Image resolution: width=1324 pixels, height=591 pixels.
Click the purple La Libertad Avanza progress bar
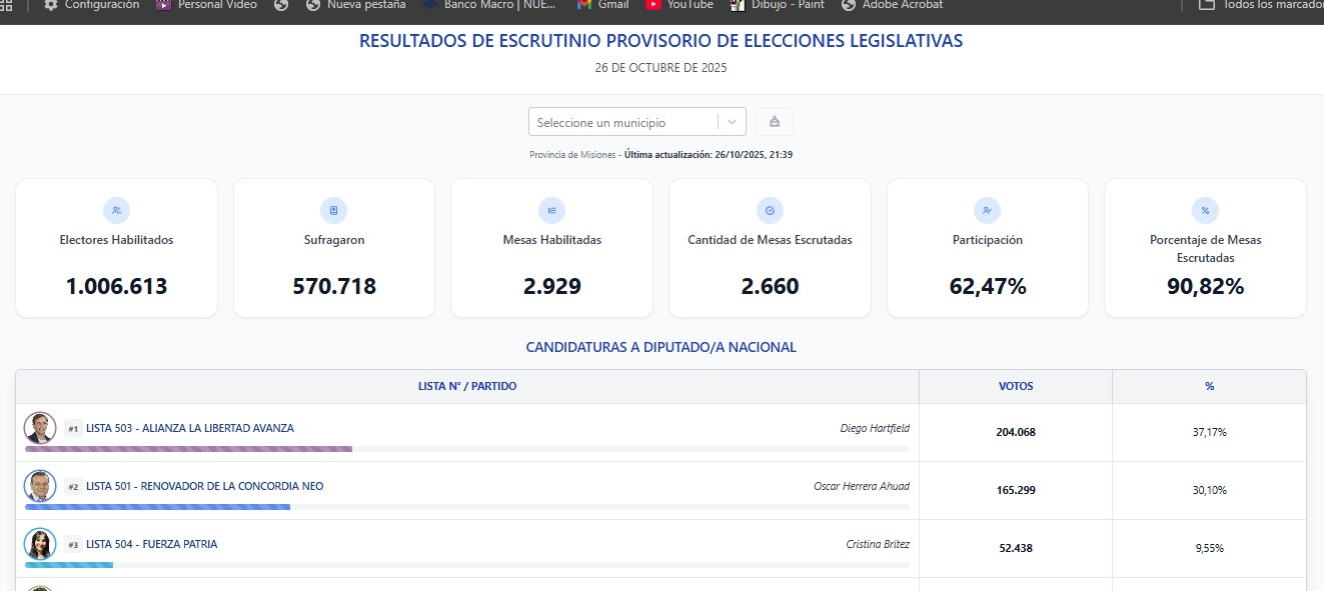(188, 449)
